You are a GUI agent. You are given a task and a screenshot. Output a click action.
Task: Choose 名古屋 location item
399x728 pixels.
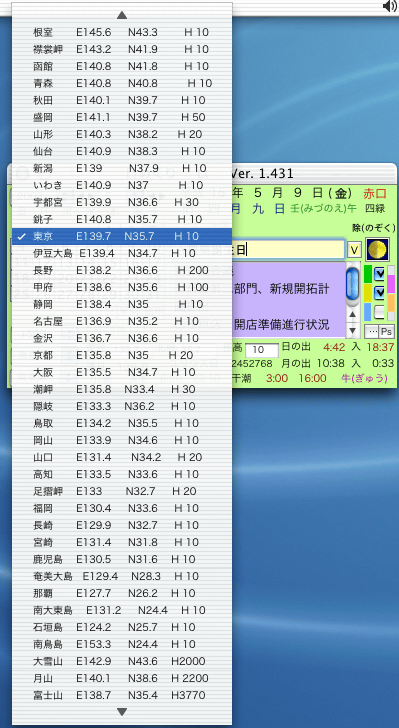[122, 321]
